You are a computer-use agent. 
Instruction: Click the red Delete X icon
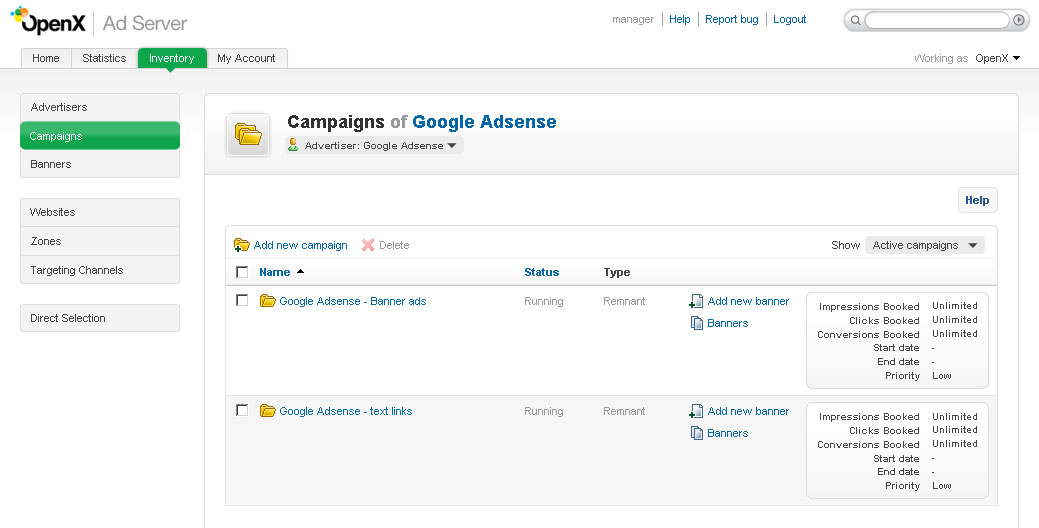coord(368,245)
